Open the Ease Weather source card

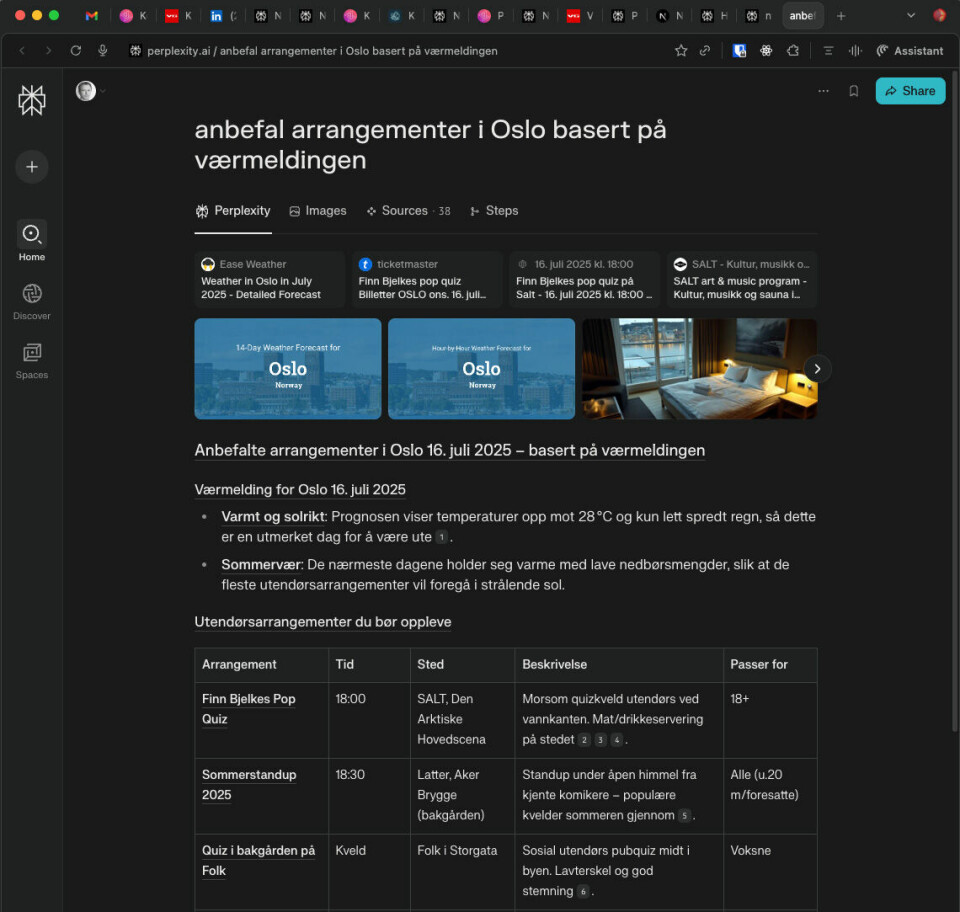tap(270, 279)
